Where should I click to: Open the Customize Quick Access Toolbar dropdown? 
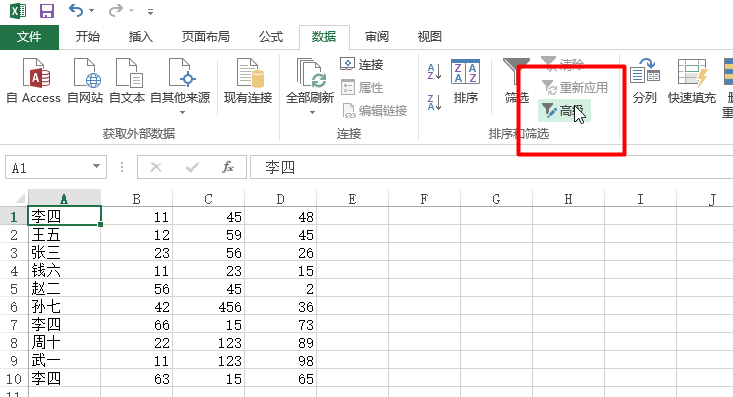tap(150, 12)
